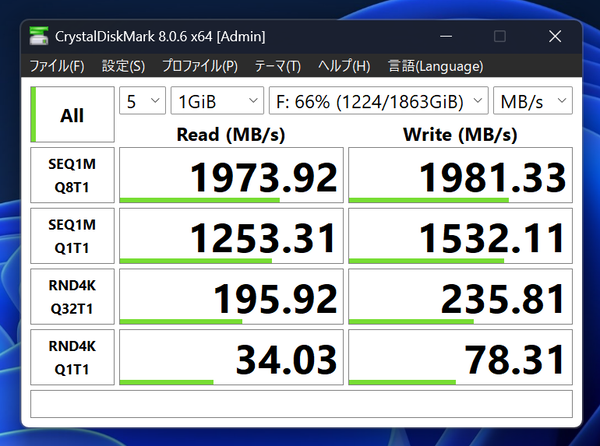Open the 設定(S) menu

tap(123, 66)
